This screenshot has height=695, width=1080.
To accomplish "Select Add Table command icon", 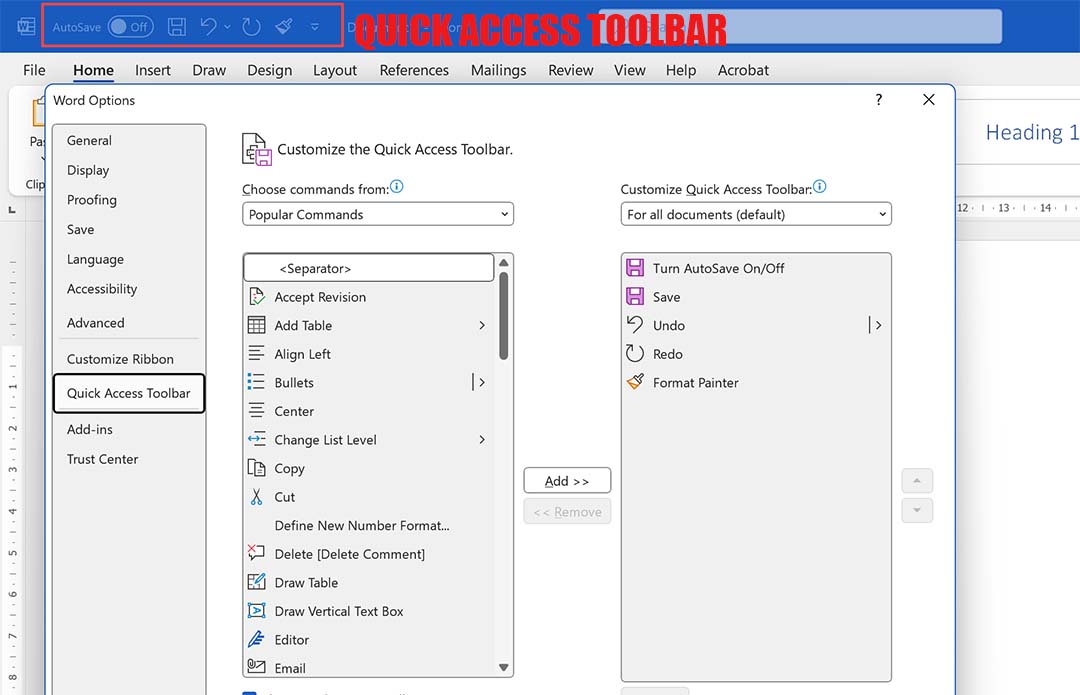I will click(x=256, y=325).
